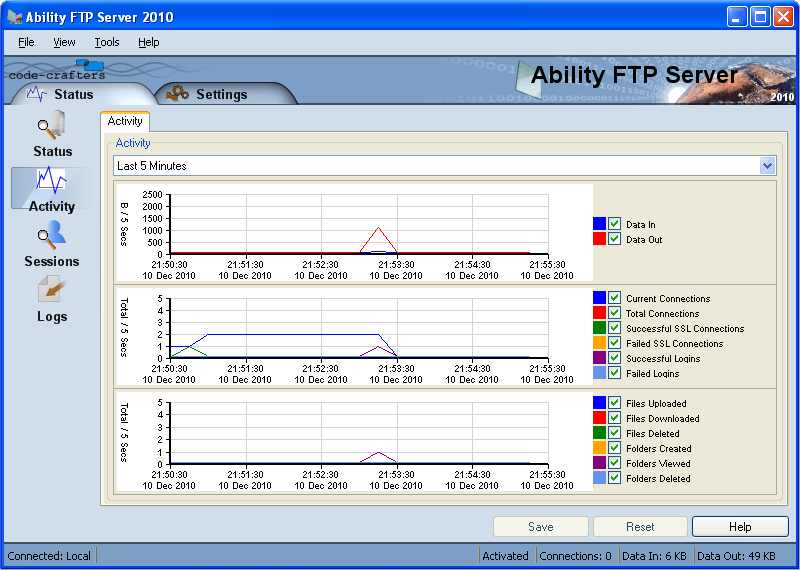Click the light blue Failed Logins swatch

point(599,373)
